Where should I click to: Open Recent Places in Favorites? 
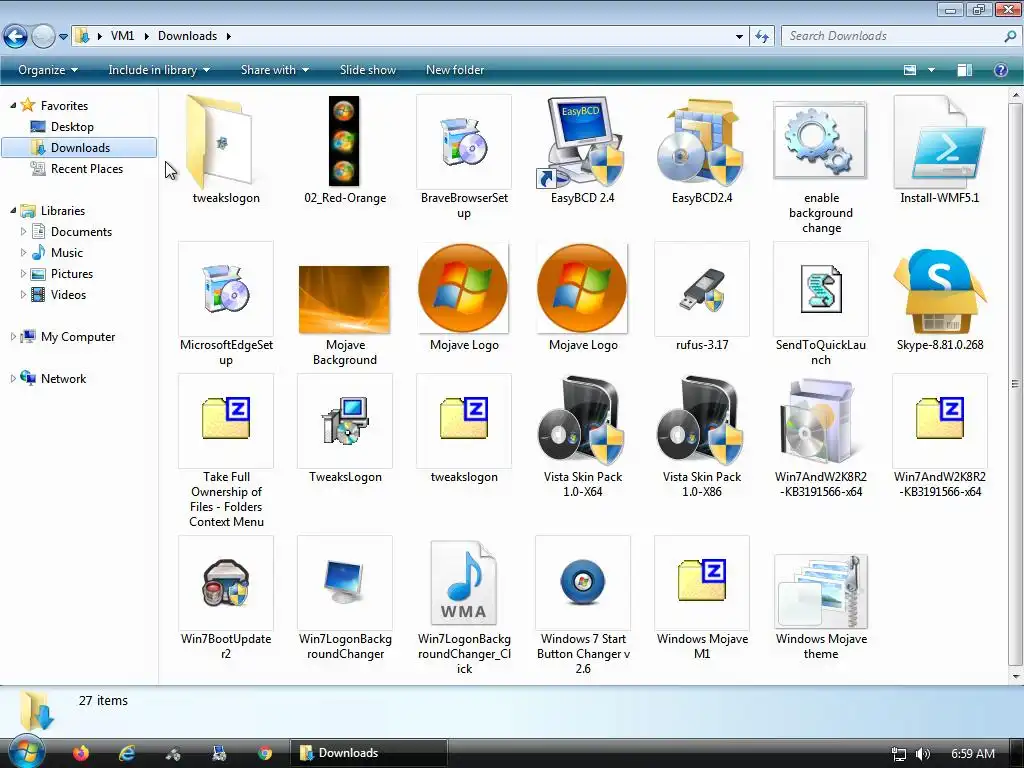[x=86, y=168]
